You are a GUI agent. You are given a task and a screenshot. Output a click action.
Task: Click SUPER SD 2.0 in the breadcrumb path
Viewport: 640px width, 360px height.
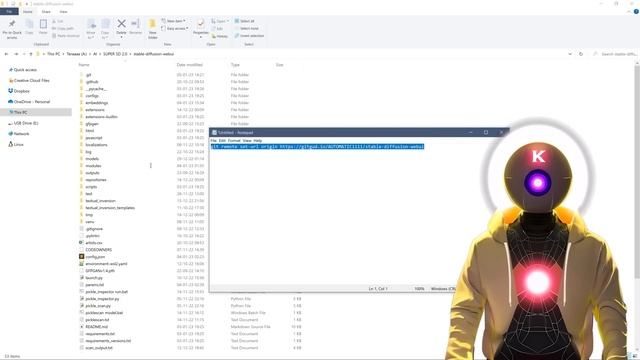click(x=115, y=54)
